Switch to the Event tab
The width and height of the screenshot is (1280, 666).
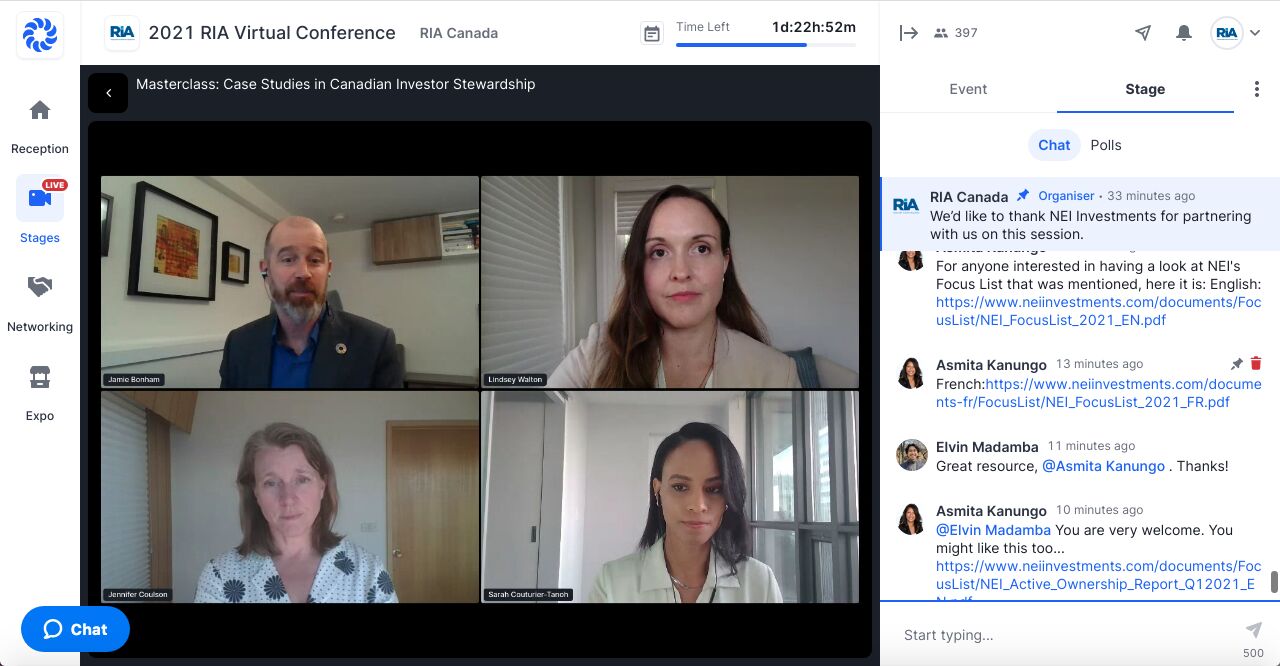pyautogui.click(x=968, y=89)
